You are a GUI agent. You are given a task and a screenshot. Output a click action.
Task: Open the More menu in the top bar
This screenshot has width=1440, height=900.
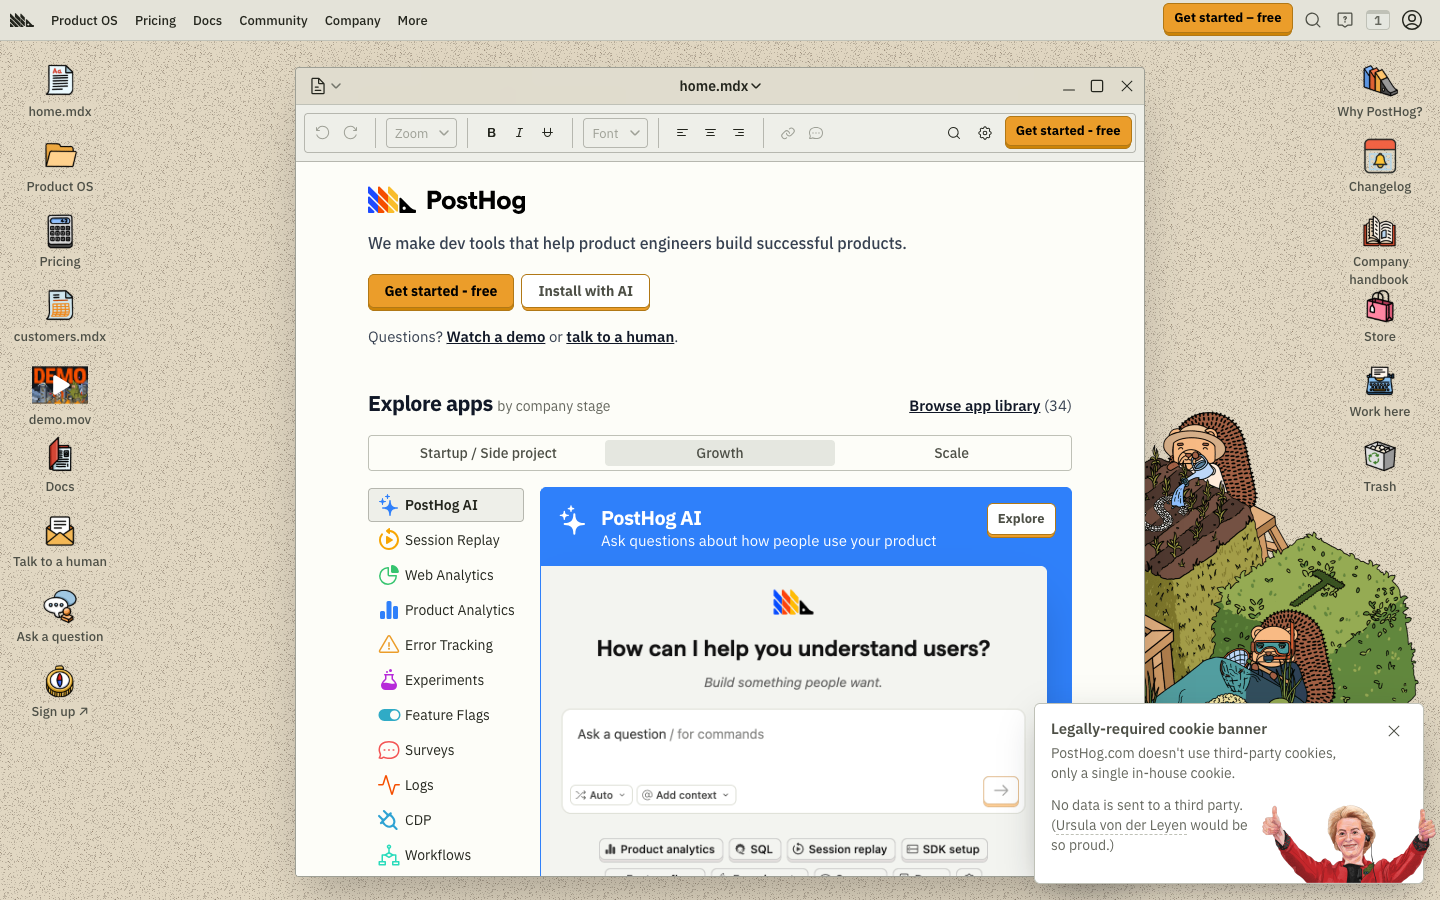[x=412, y=20]
